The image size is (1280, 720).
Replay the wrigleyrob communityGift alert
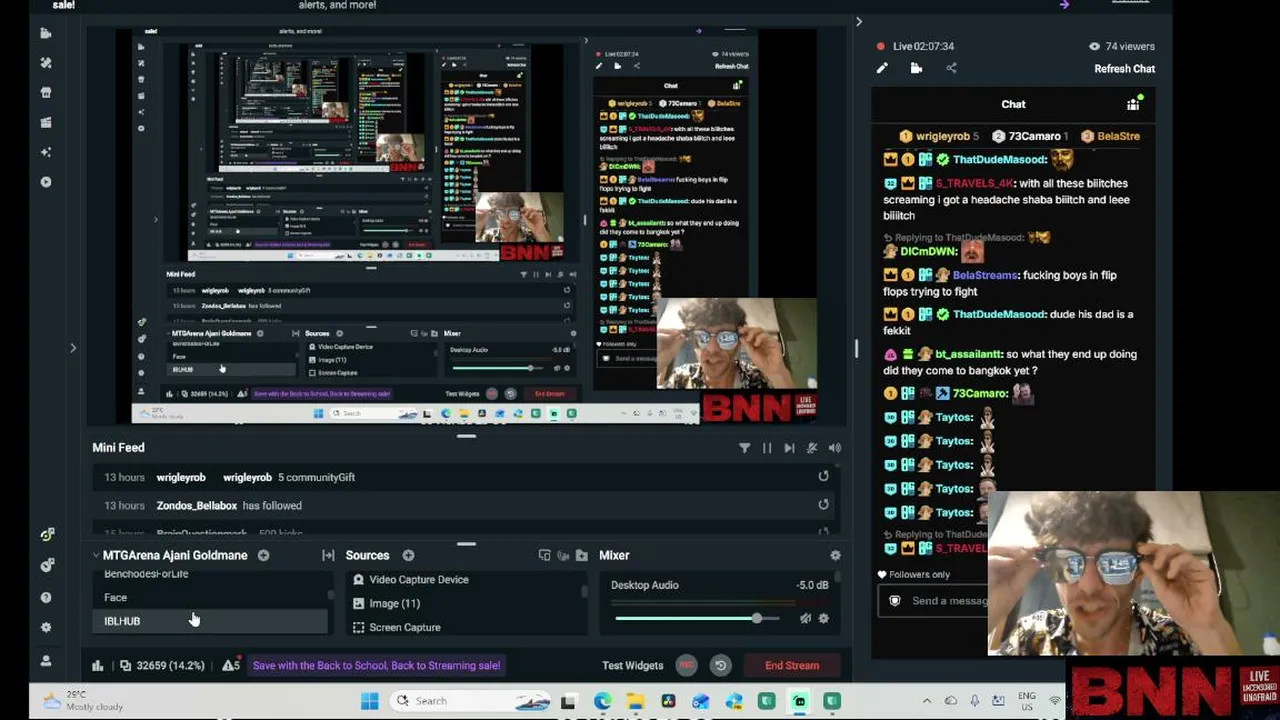click(x=823, y=477)
